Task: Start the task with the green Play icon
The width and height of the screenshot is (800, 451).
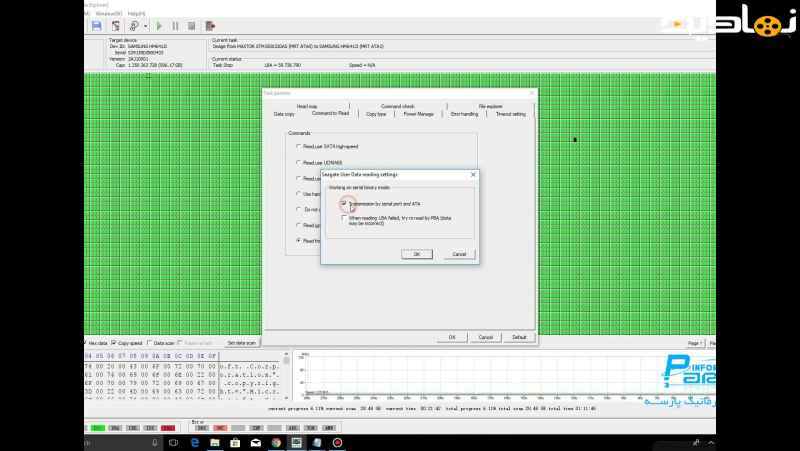Action: (159, 26)
